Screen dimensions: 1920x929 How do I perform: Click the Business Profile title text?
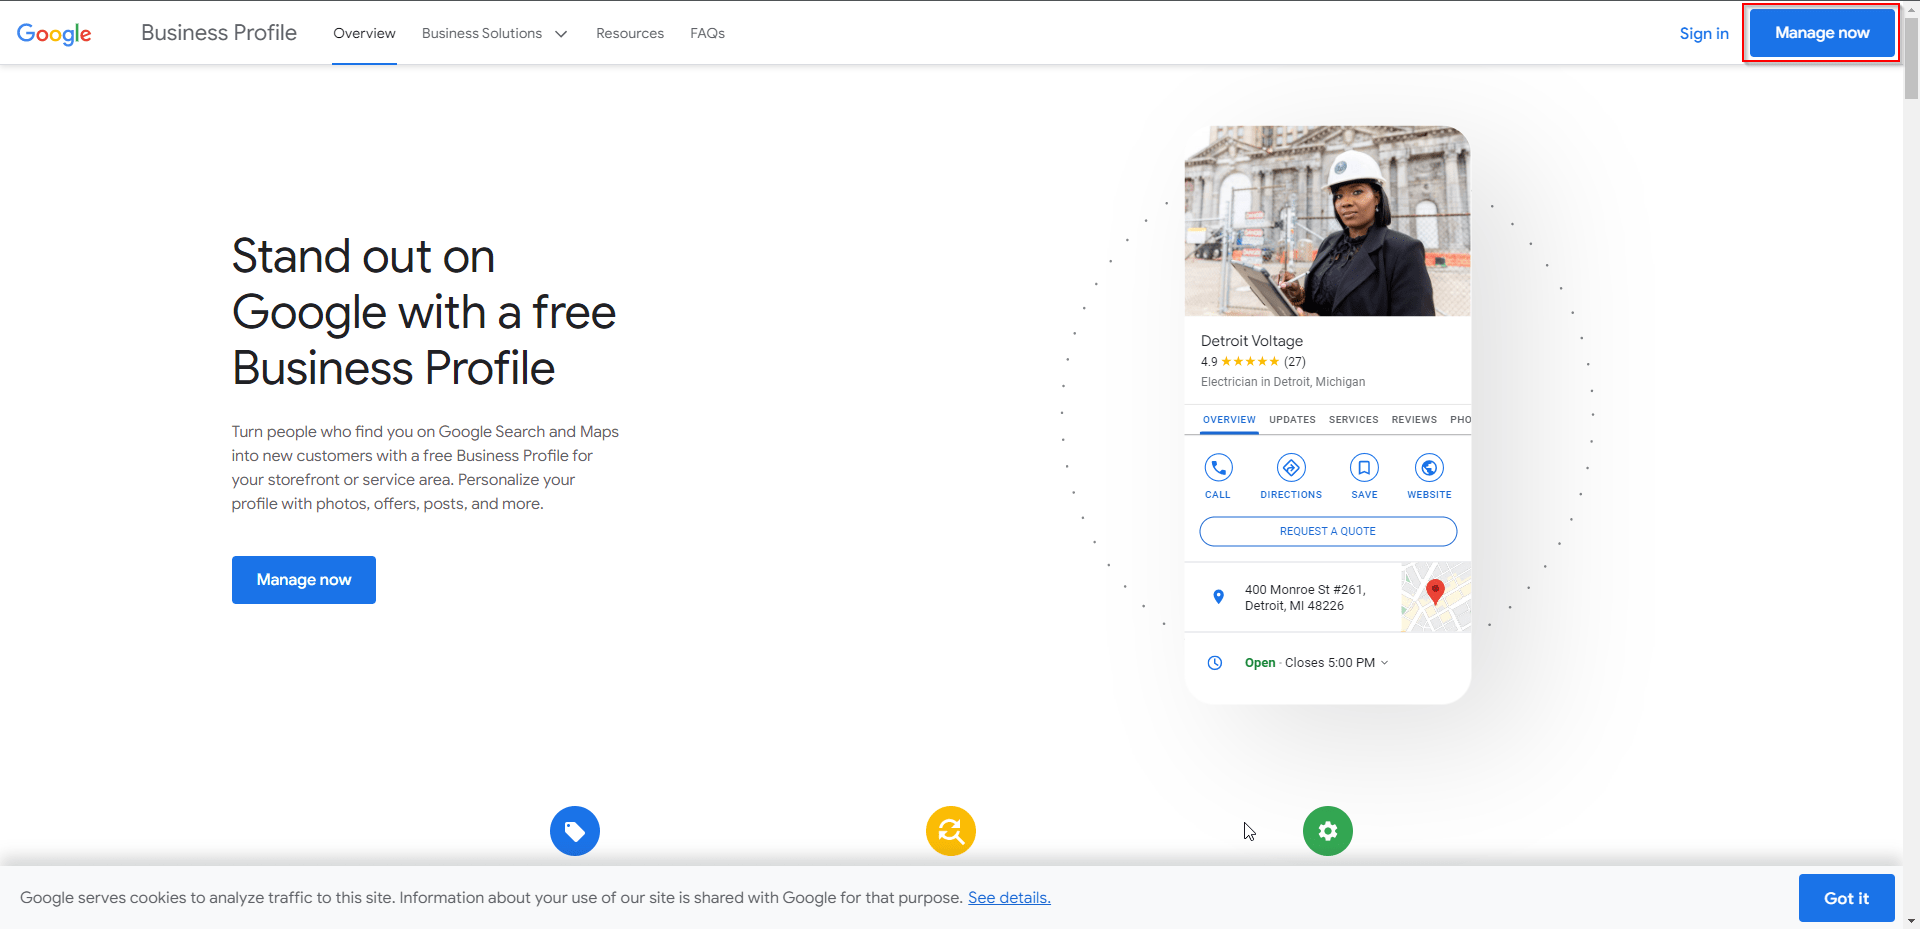tap(219, 33)
